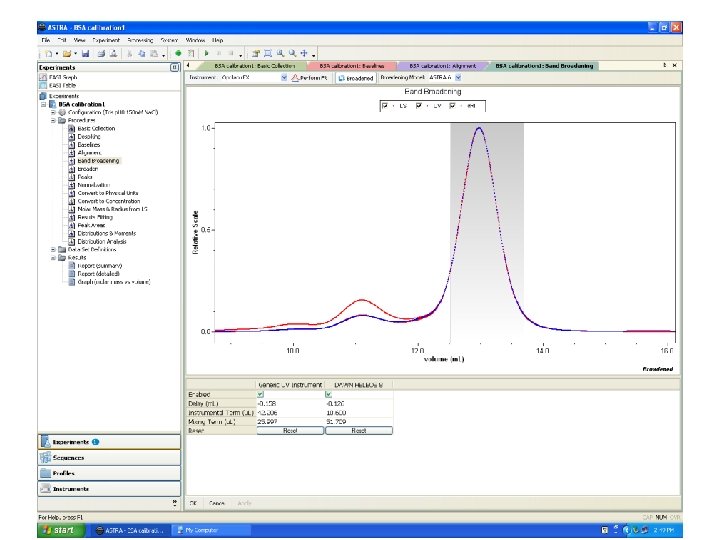720x540 pixels.
Task: Collapse the BSA calibration1 tree node
Action: [44, 104]
